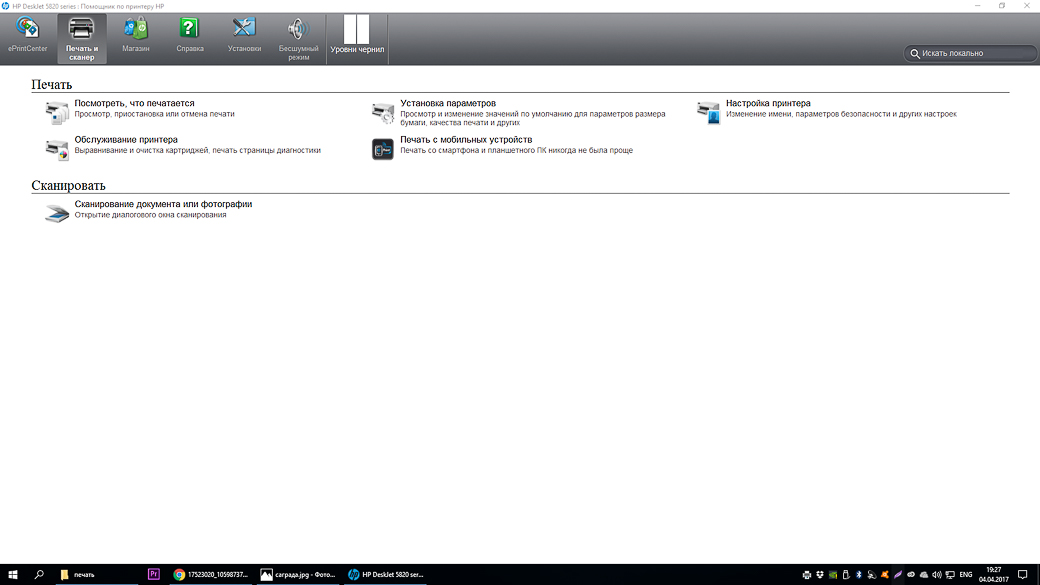Click the description 'Выравнивание и очистка картриджей, печать страницы диагностики'
The height and width of the screenshot is (585, 1040).
(x=198, y=151)
